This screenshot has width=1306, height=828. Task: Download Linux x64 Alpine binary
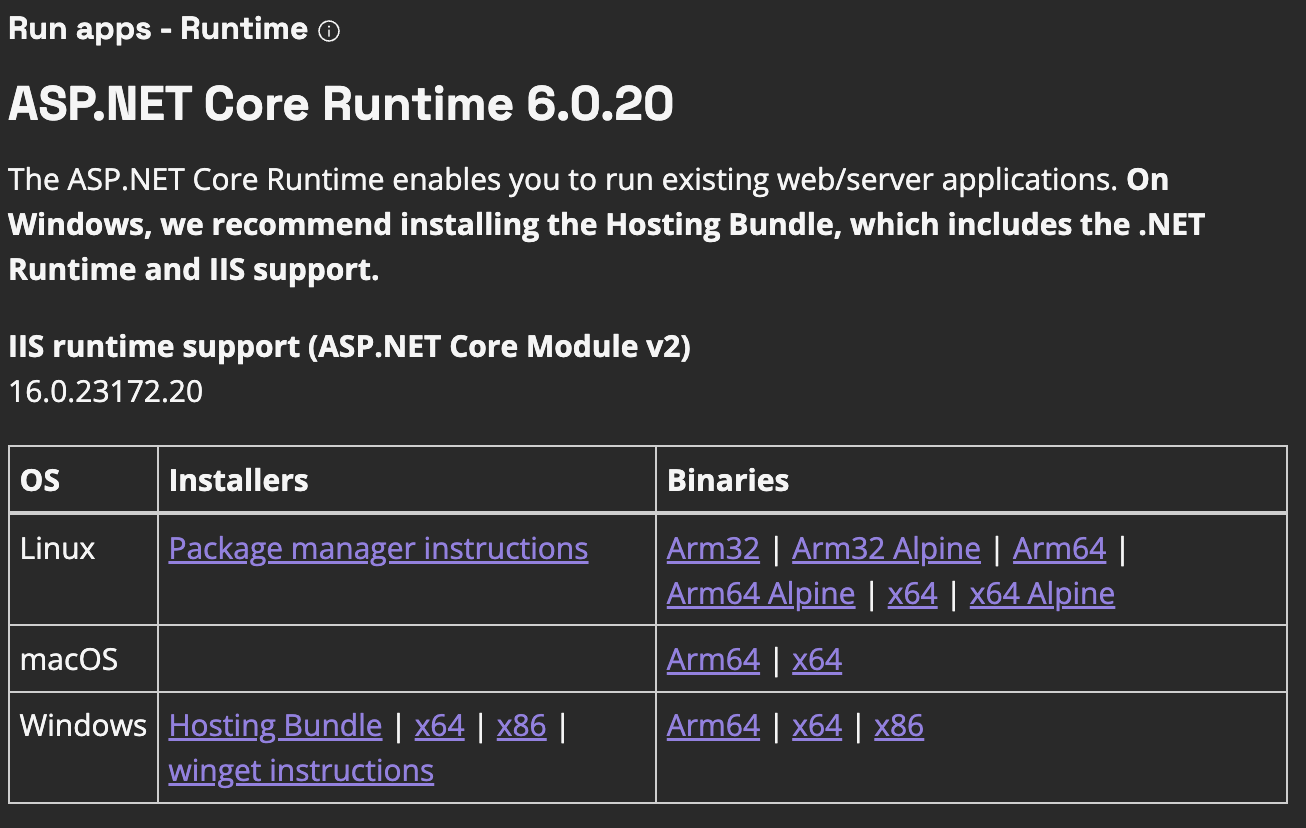point(1042,594)
